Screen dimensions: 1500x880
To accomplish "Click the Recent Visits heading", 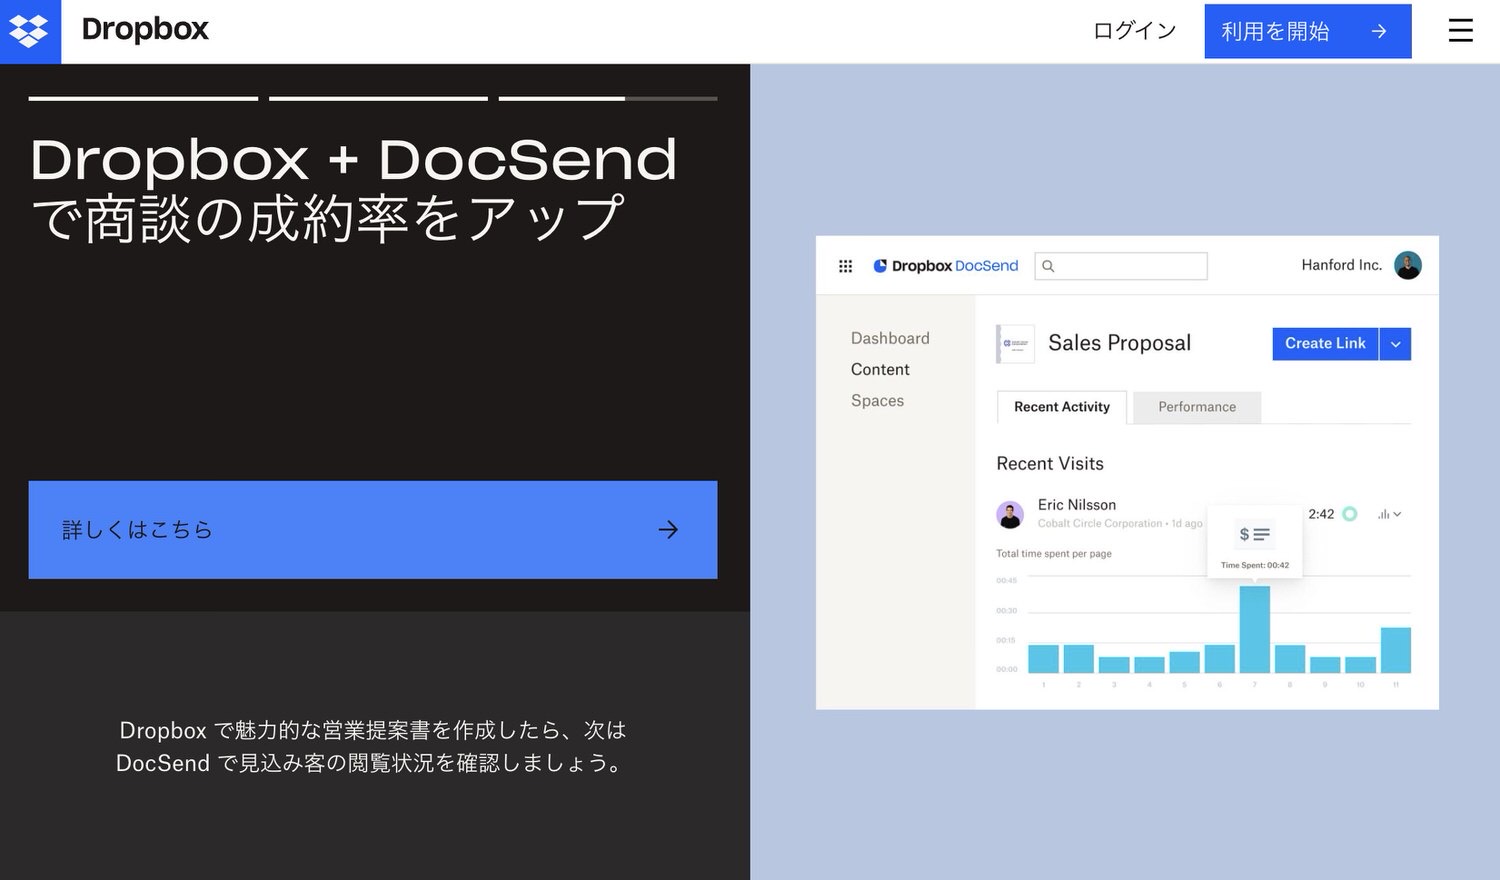I will coord(1050,463).
